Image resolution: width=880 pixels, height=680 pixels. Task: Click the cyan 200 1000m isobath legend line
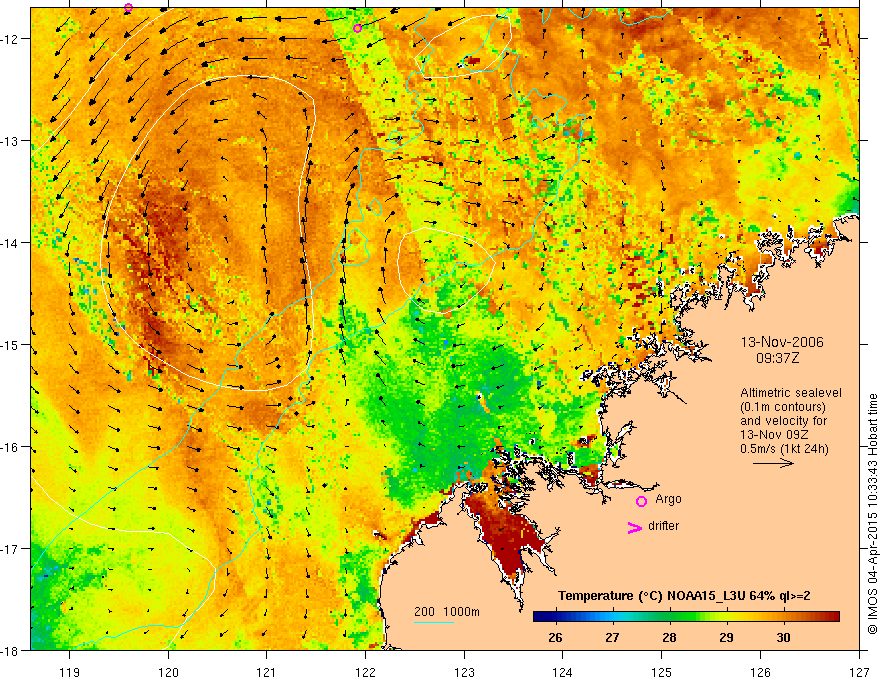pos(434,622)
